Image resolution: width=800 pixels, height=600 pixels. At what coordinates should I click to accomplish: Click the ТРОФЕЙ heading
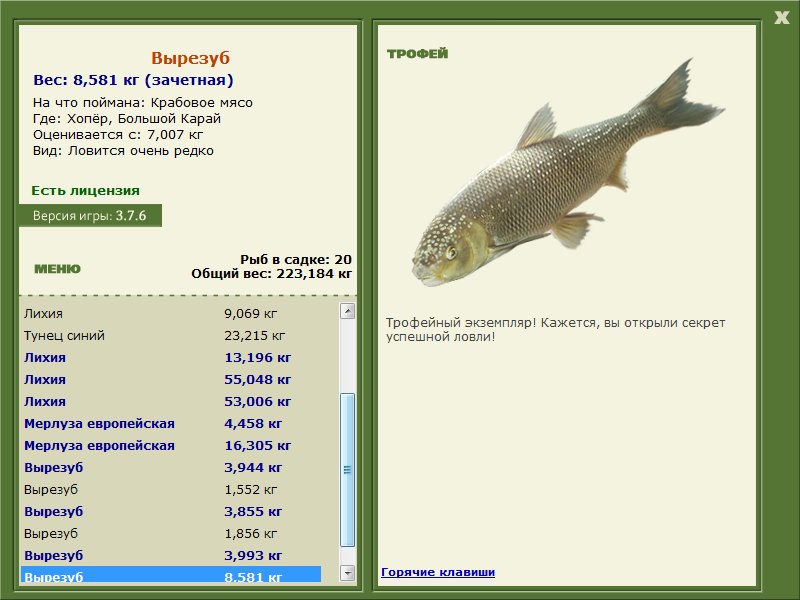pyautogui.click(x=417, y=53)
